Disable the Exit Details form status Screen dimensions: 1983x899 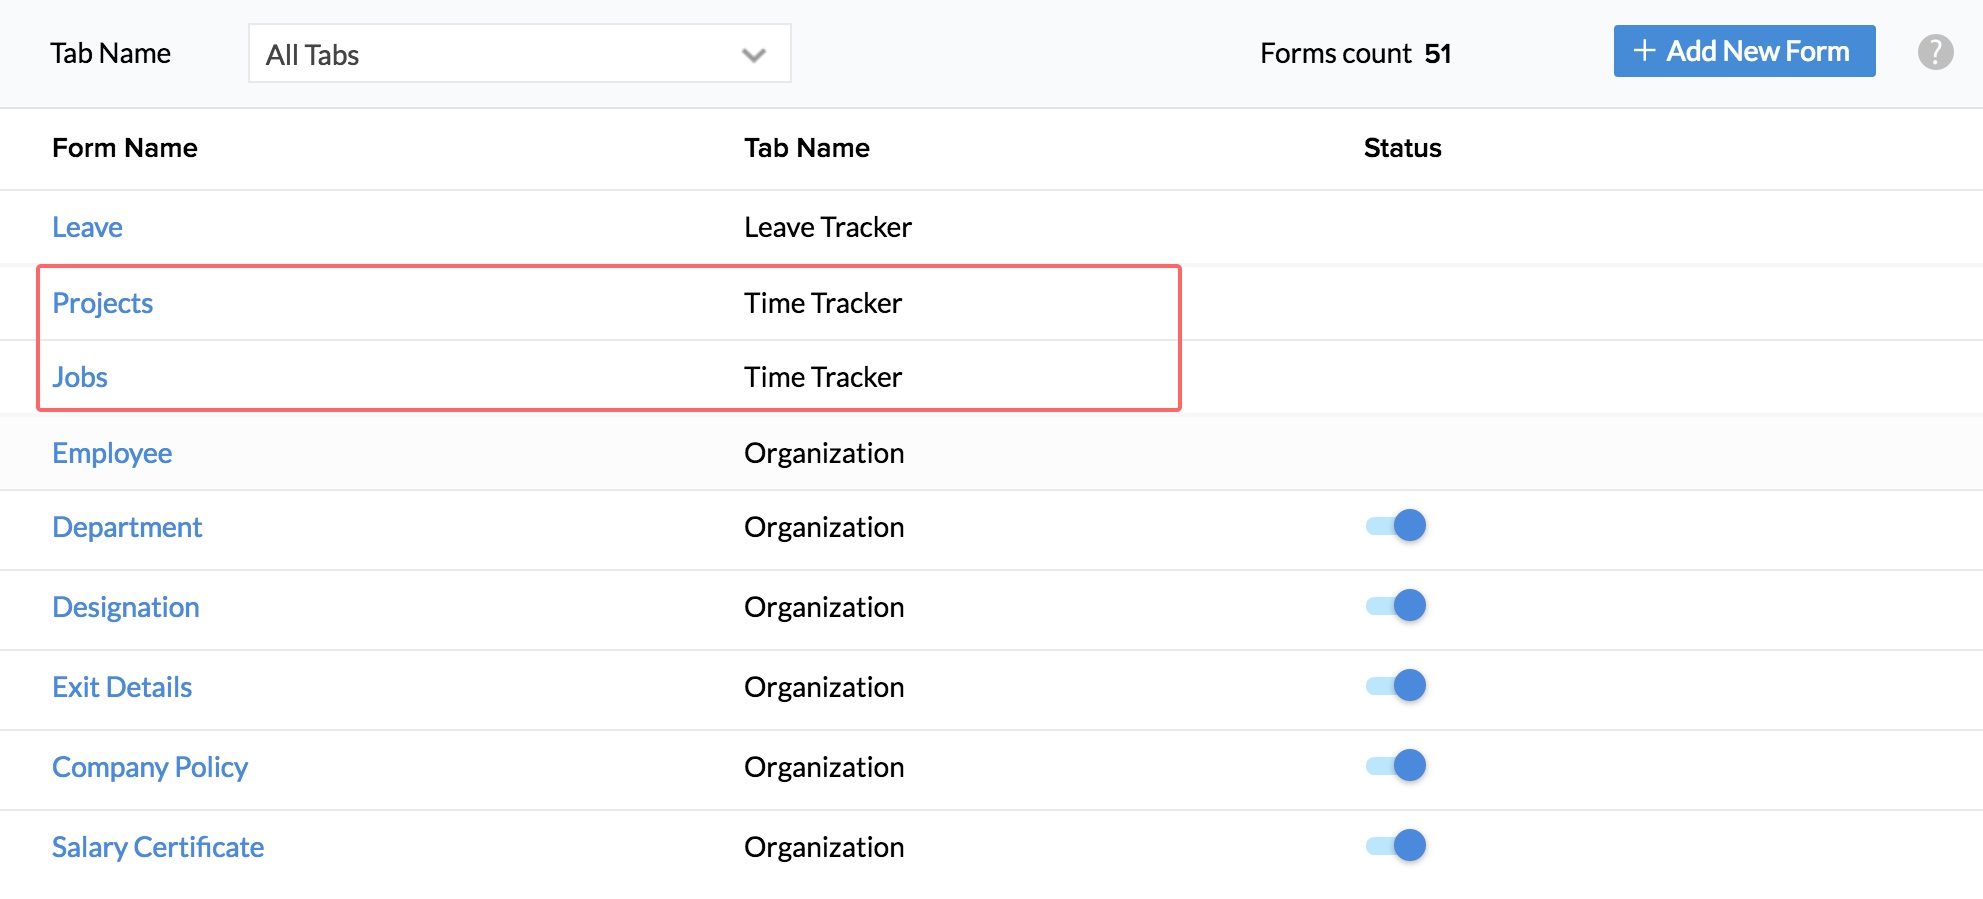pos(1397,686)
